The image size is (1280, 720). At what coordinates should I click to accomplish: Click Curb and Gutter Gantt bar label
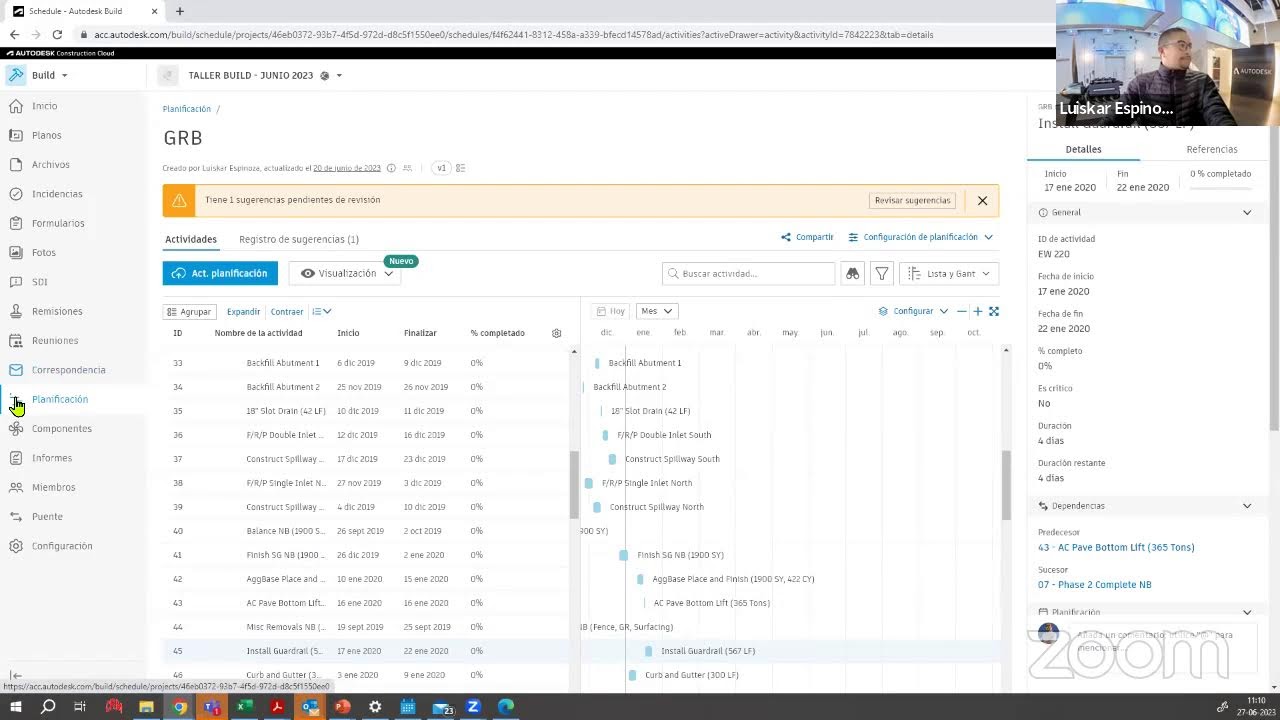coord(691,675)
